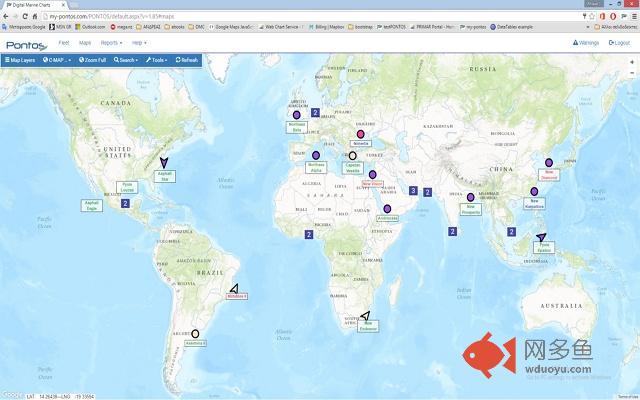Select the pink Nirmetta vessel marker
Viewport: 640px width, 400px height.
click(362, 134)
